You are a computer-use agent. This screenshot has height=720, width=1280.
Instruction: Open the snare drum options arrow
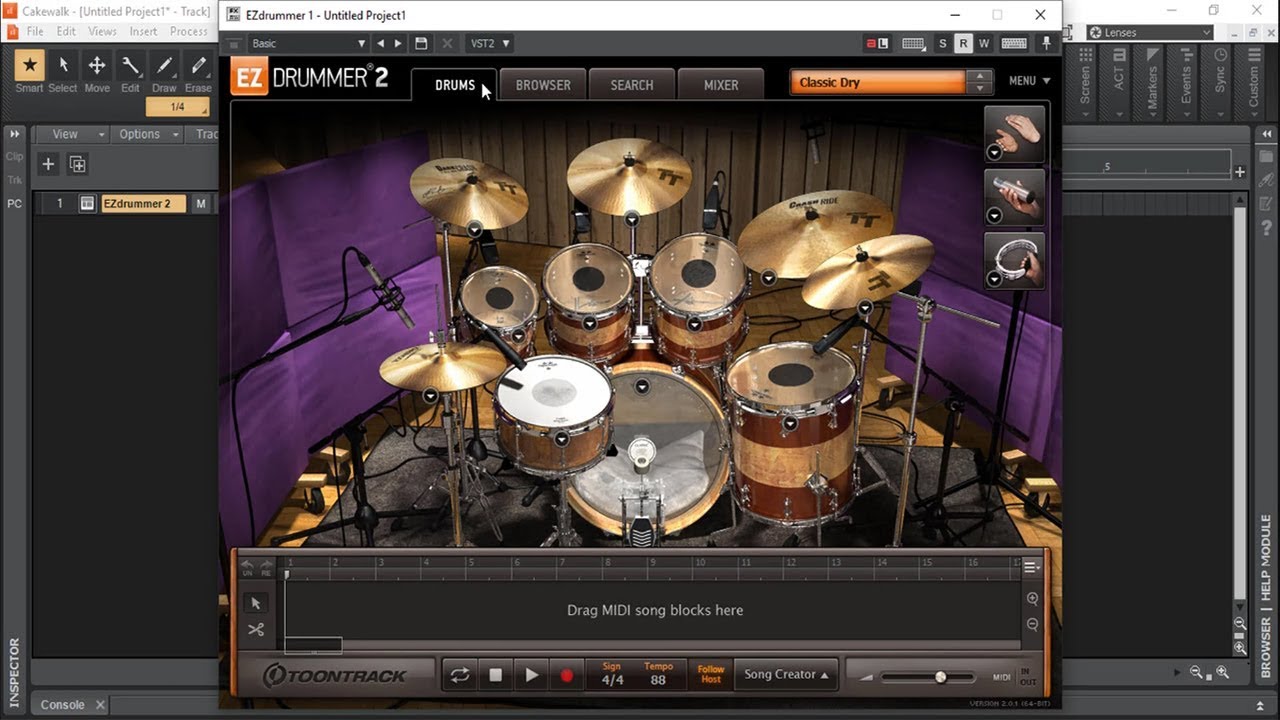pyautogui.click(x=561, y=438)
